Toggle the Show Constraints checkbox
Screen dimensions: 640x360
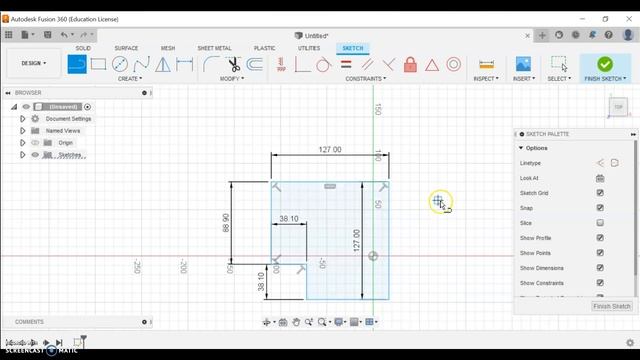600,283
